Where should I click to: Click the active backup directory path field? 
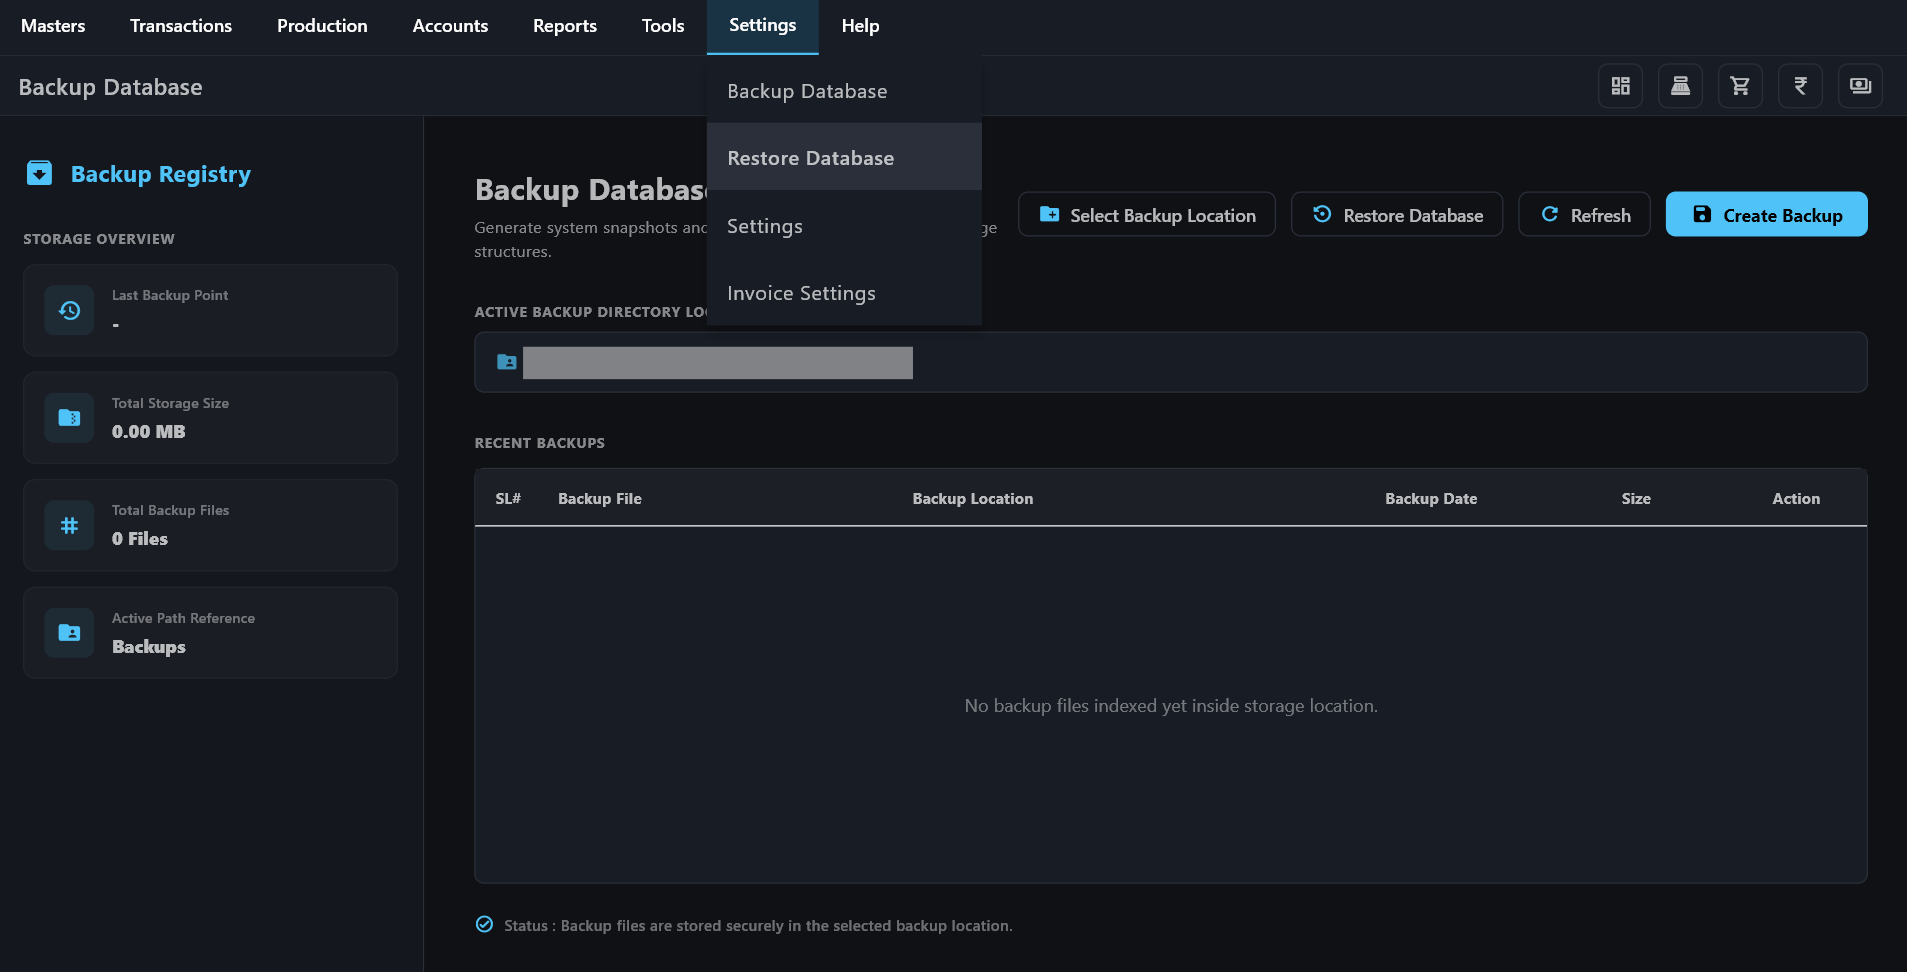[1171, 362]
